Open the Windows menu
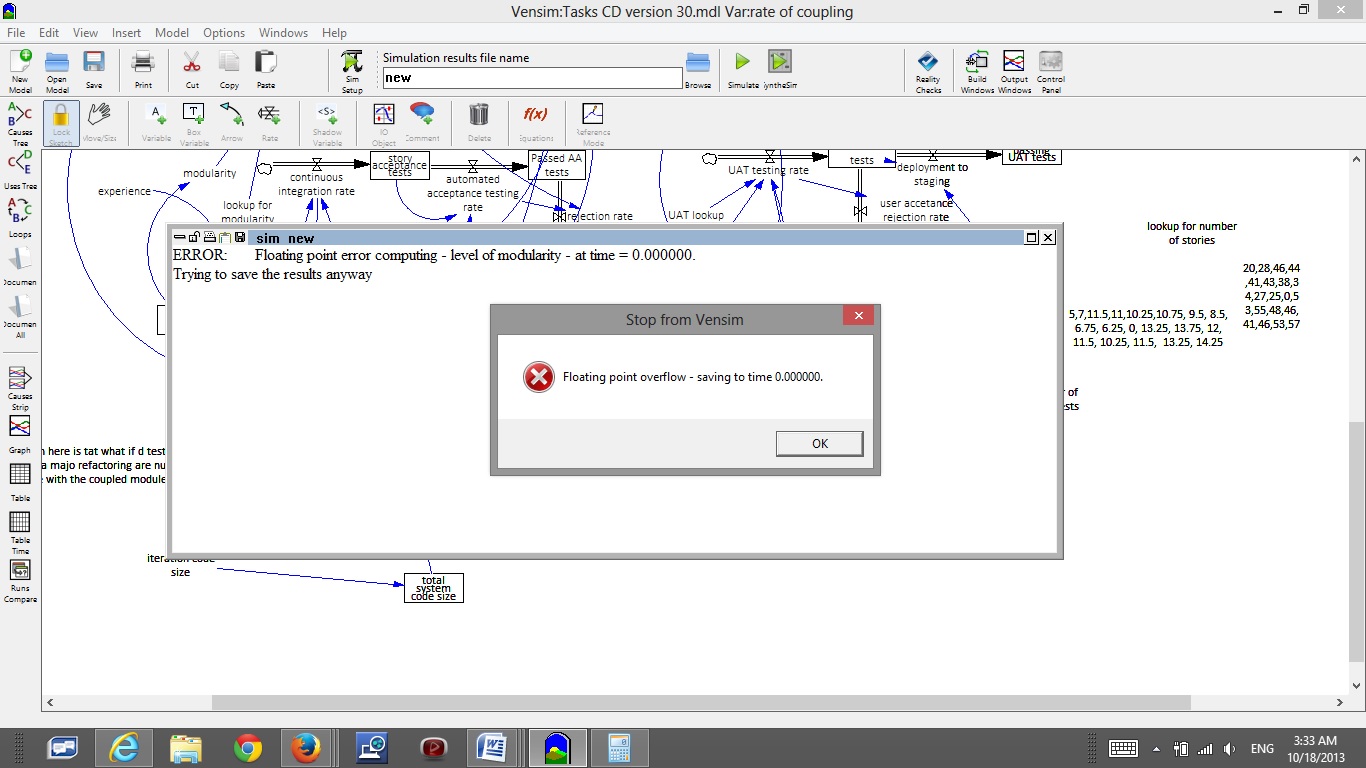The width and height of the screenshot is (1366, 768). tap(284, 33)
